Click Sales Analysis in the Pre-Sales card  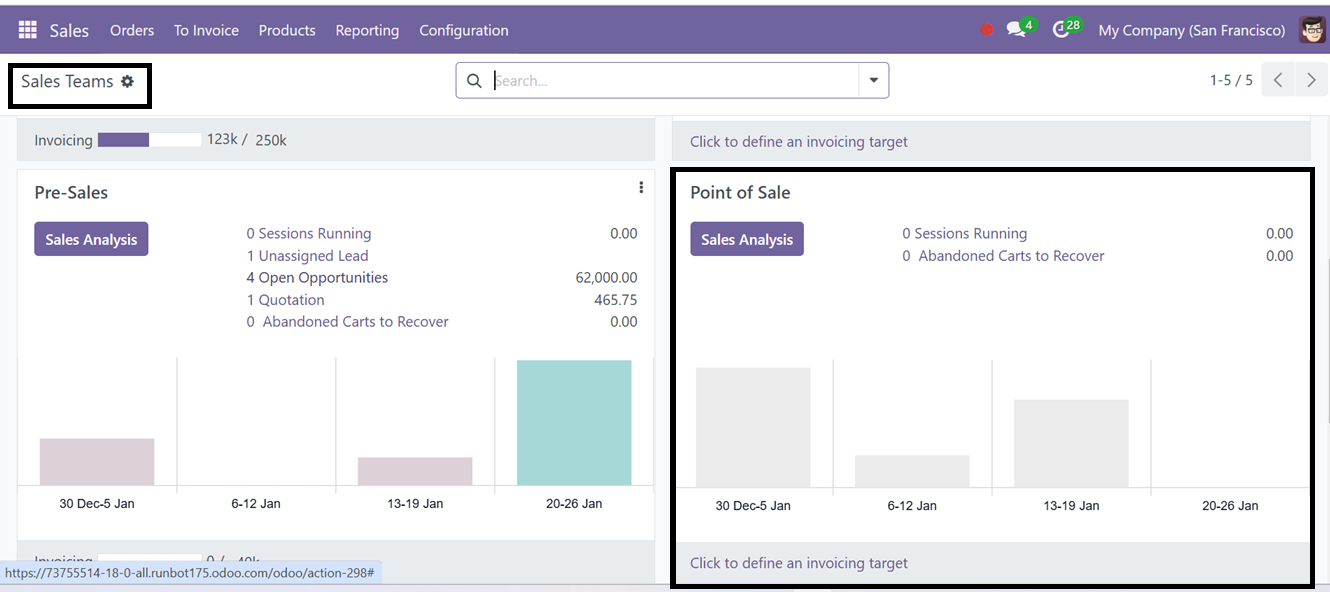point(91,239)
